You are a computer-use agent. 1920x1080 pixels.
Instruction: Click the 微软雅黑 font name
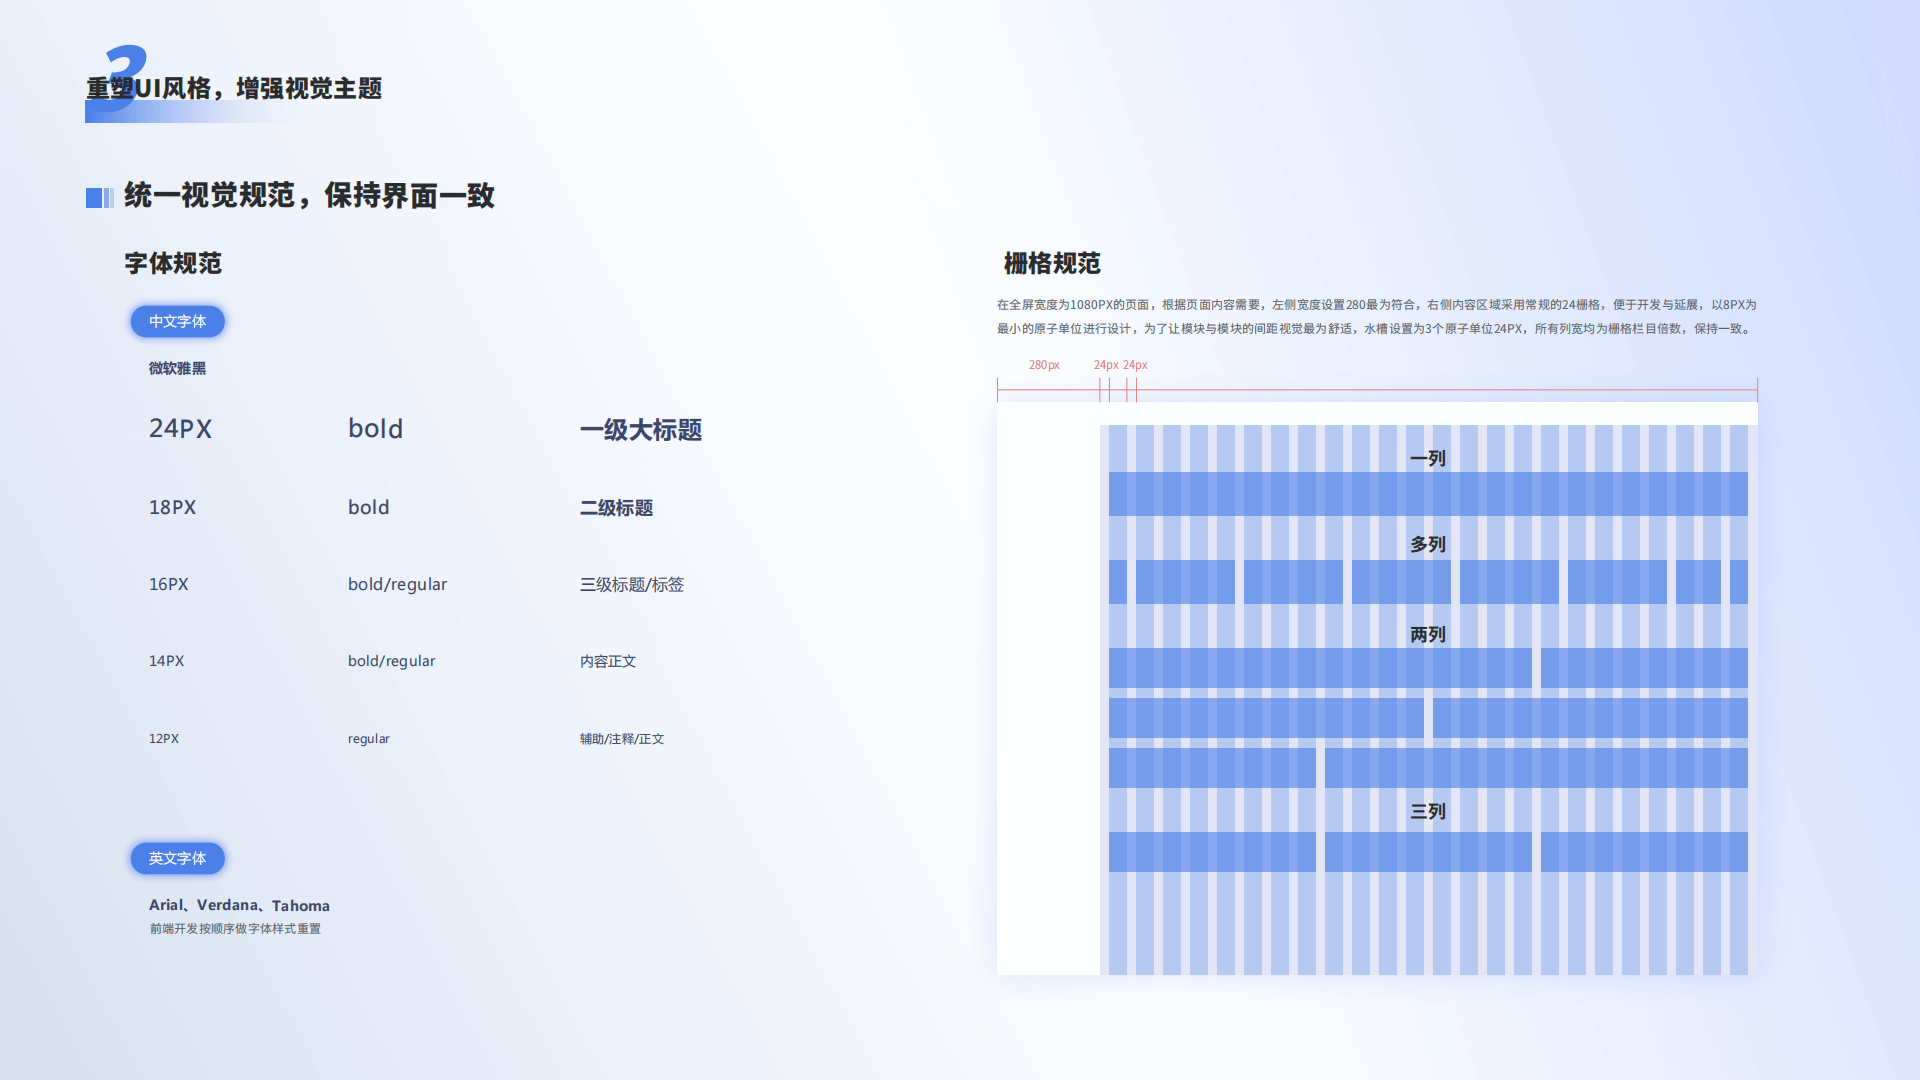tap(178, 368)
